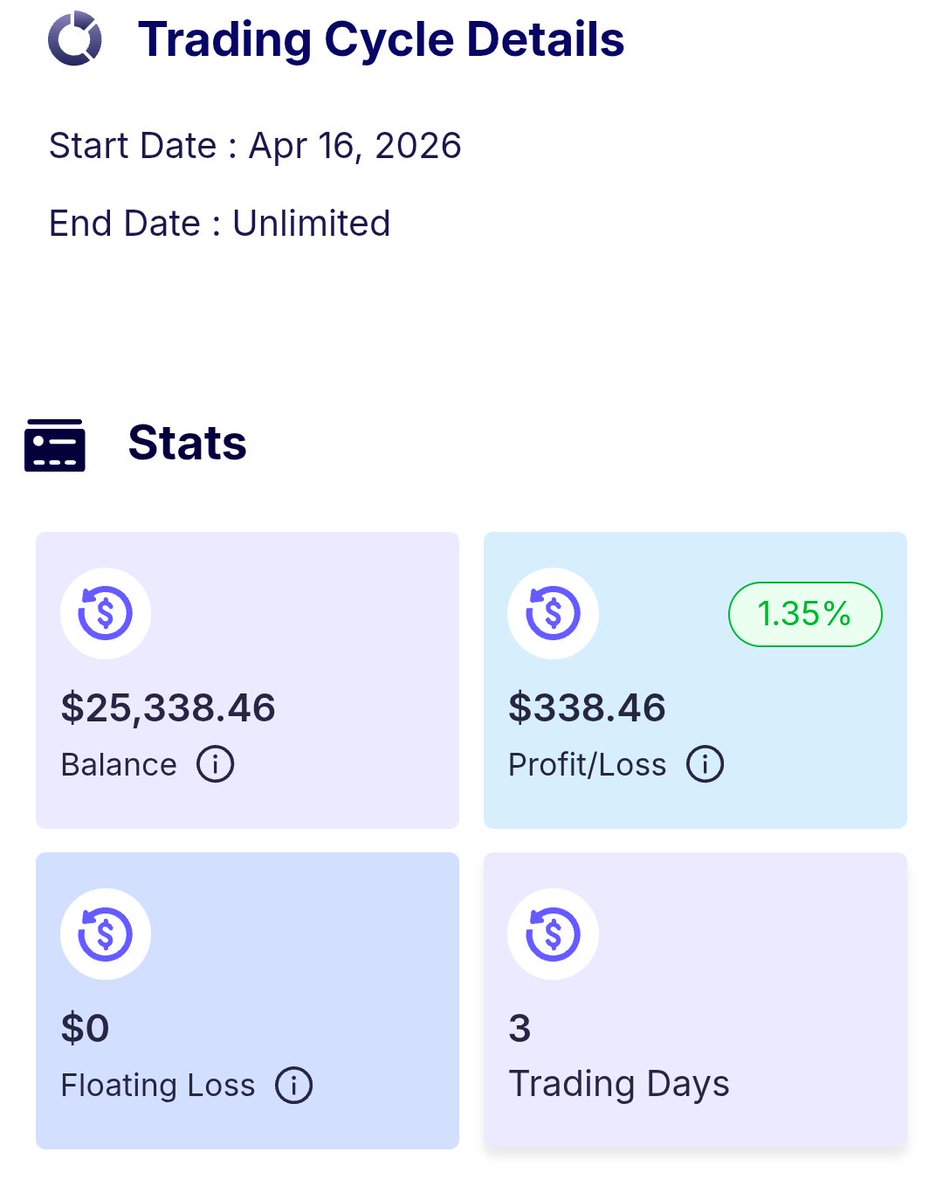Viewport: 943px width, 1200px height.
Task: Click the dollar icon in Floating Loss card
Action: tap(105, 933)
